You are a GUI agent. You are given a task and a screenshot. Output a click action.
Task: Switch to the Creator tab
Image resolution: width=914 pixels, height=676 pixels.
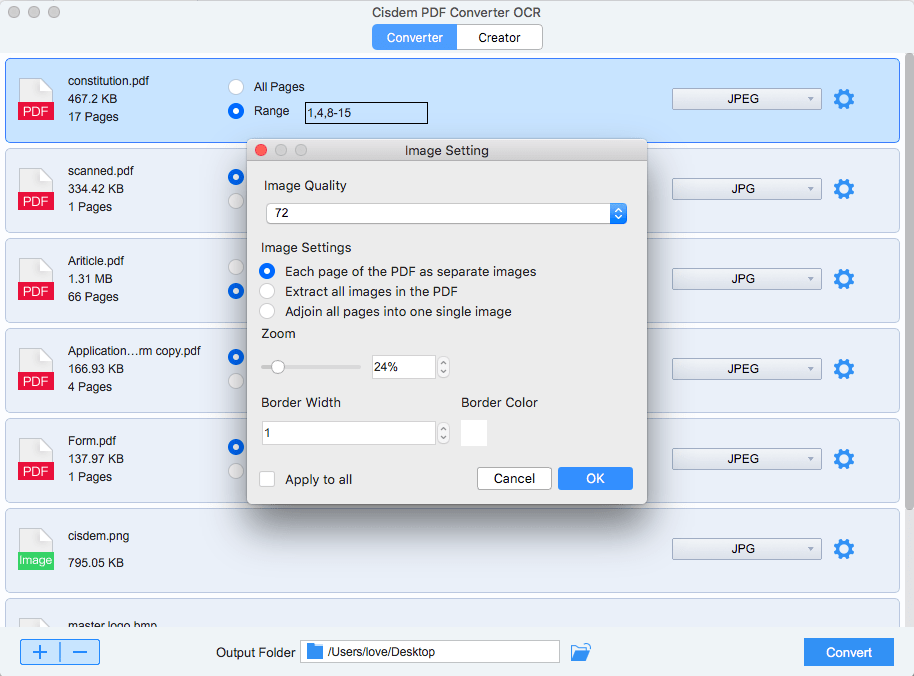(500, 37)
